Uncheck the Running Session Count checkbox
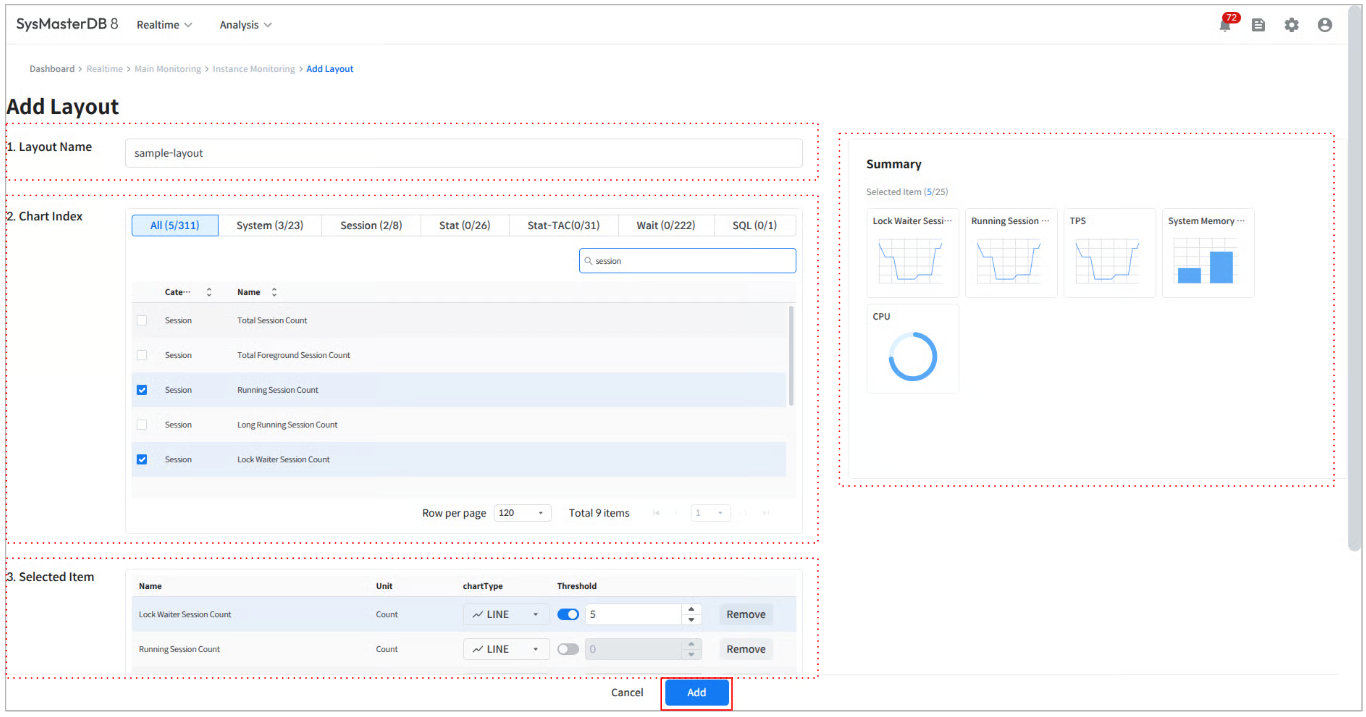Screen dimensions: 1366x717 142,390
